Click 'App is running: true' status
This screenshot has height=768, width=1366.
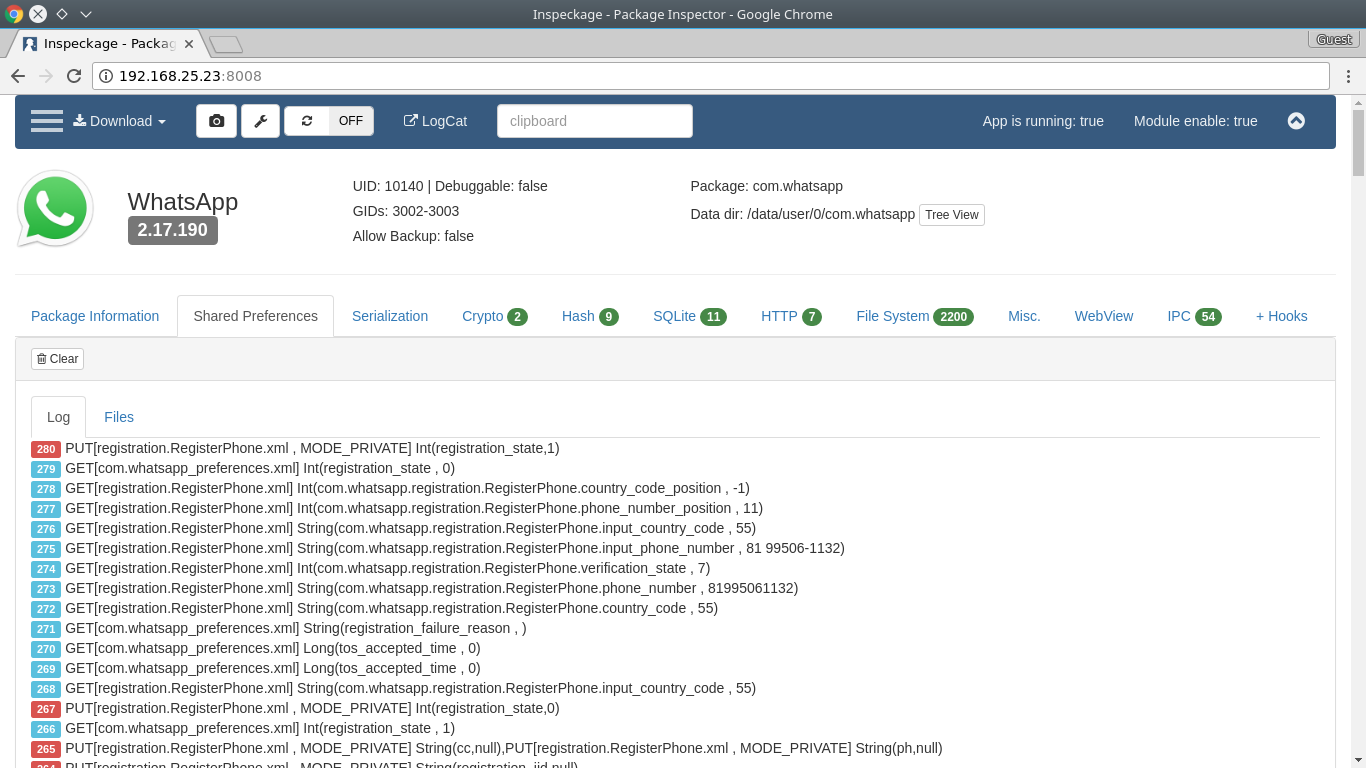(1043, 121)
